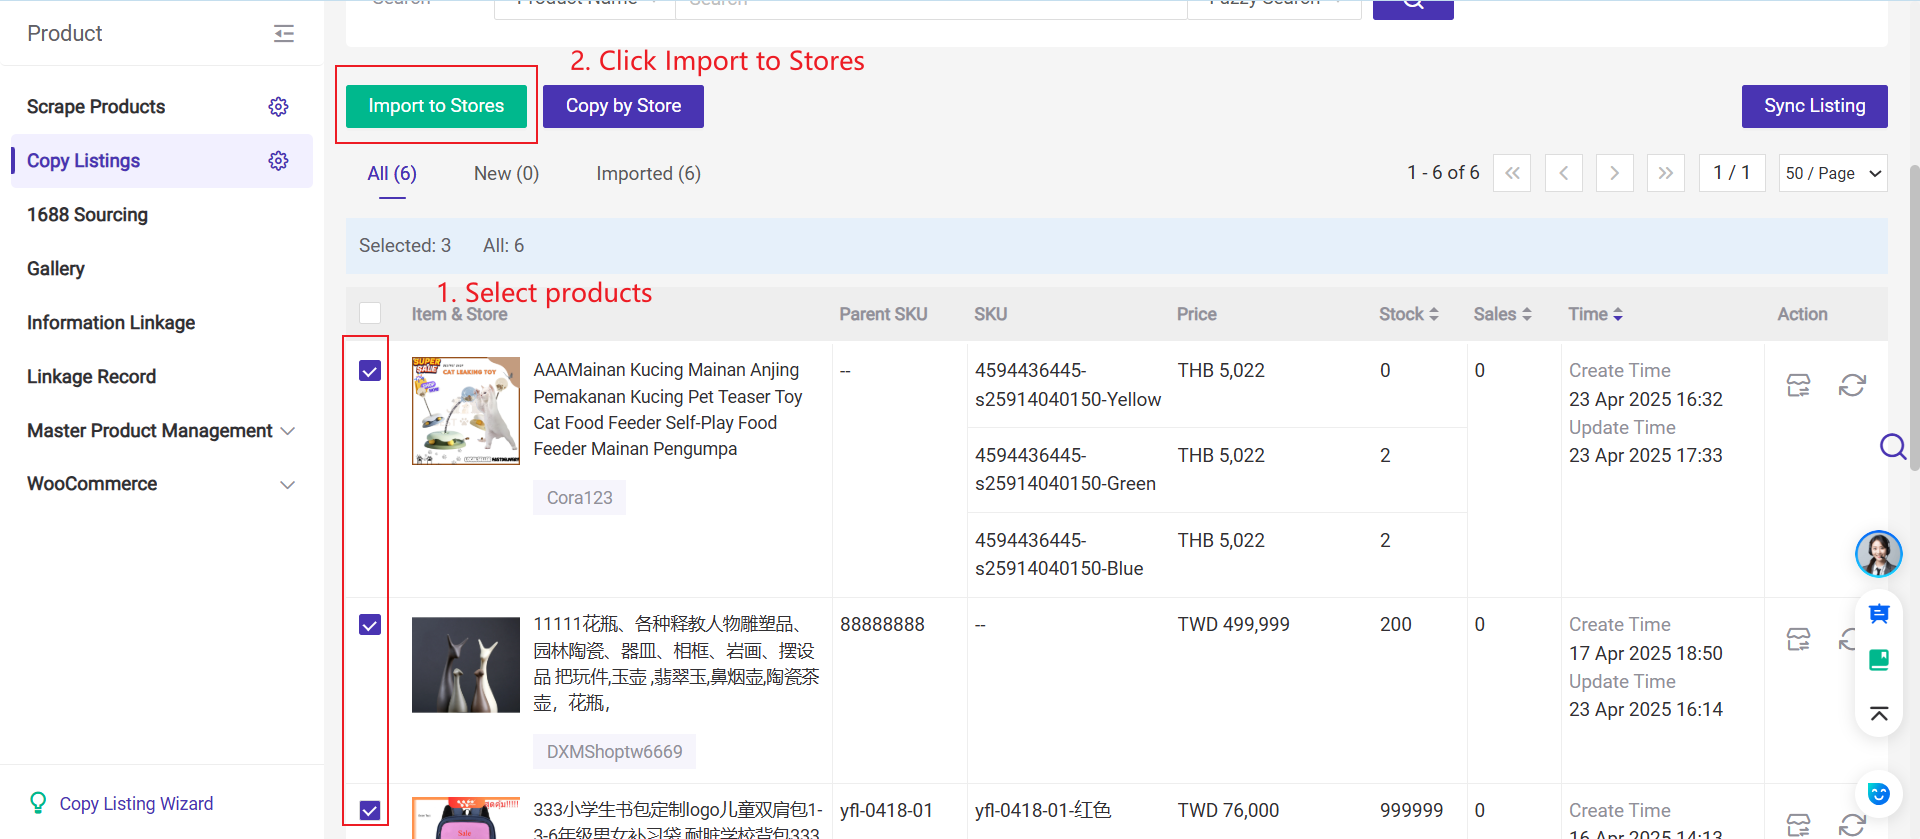1920x839 pixels.
Task: Click price TWD 76,000
Action: [1228, 811]
